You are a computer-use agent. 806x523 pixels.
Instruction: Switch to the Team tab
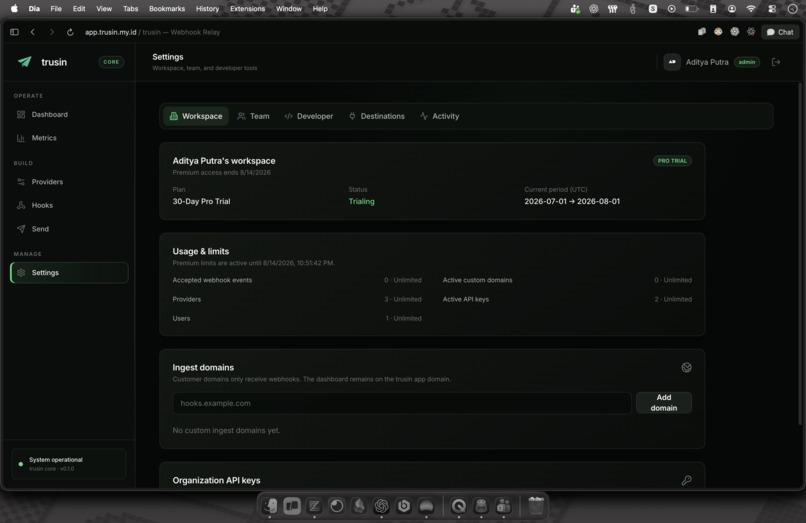253,116
